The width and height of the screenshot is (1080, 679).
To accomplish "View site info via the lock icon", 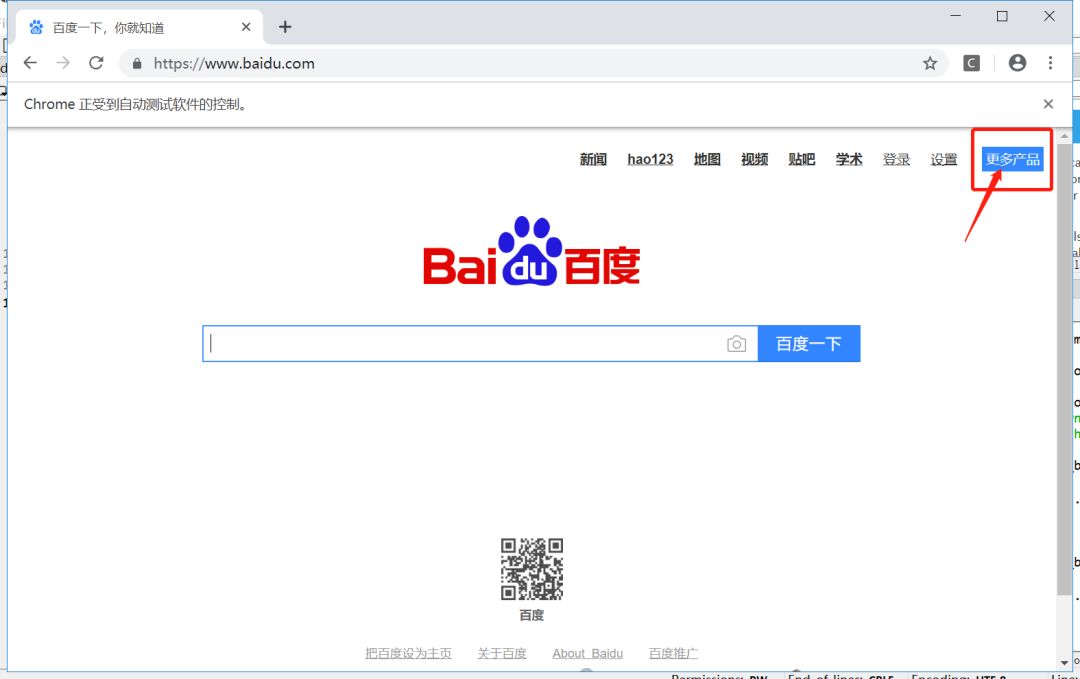I will tap(137, 63).
